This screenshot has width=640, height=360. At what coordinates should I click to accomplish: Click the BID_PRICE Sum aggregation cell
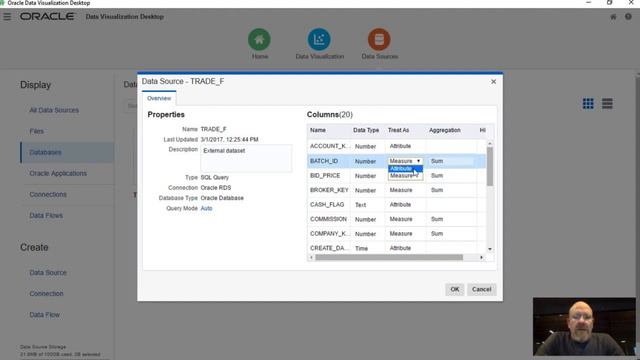pos(451,176)
